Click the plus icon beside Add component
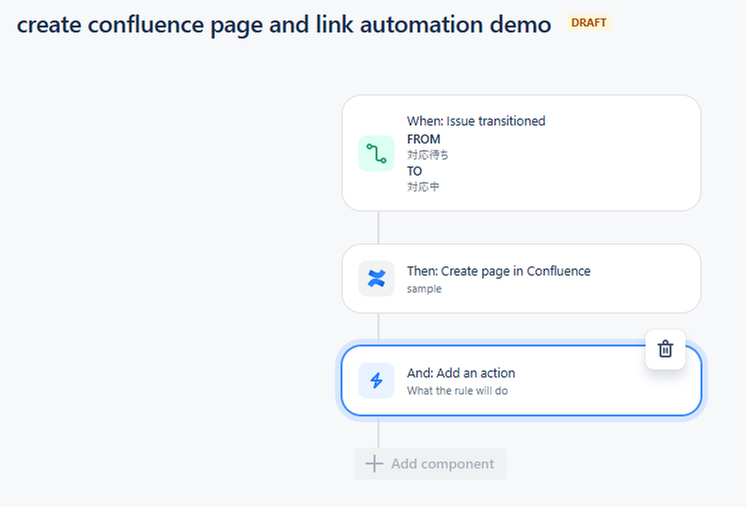The image size is (746, 507). 374,463
